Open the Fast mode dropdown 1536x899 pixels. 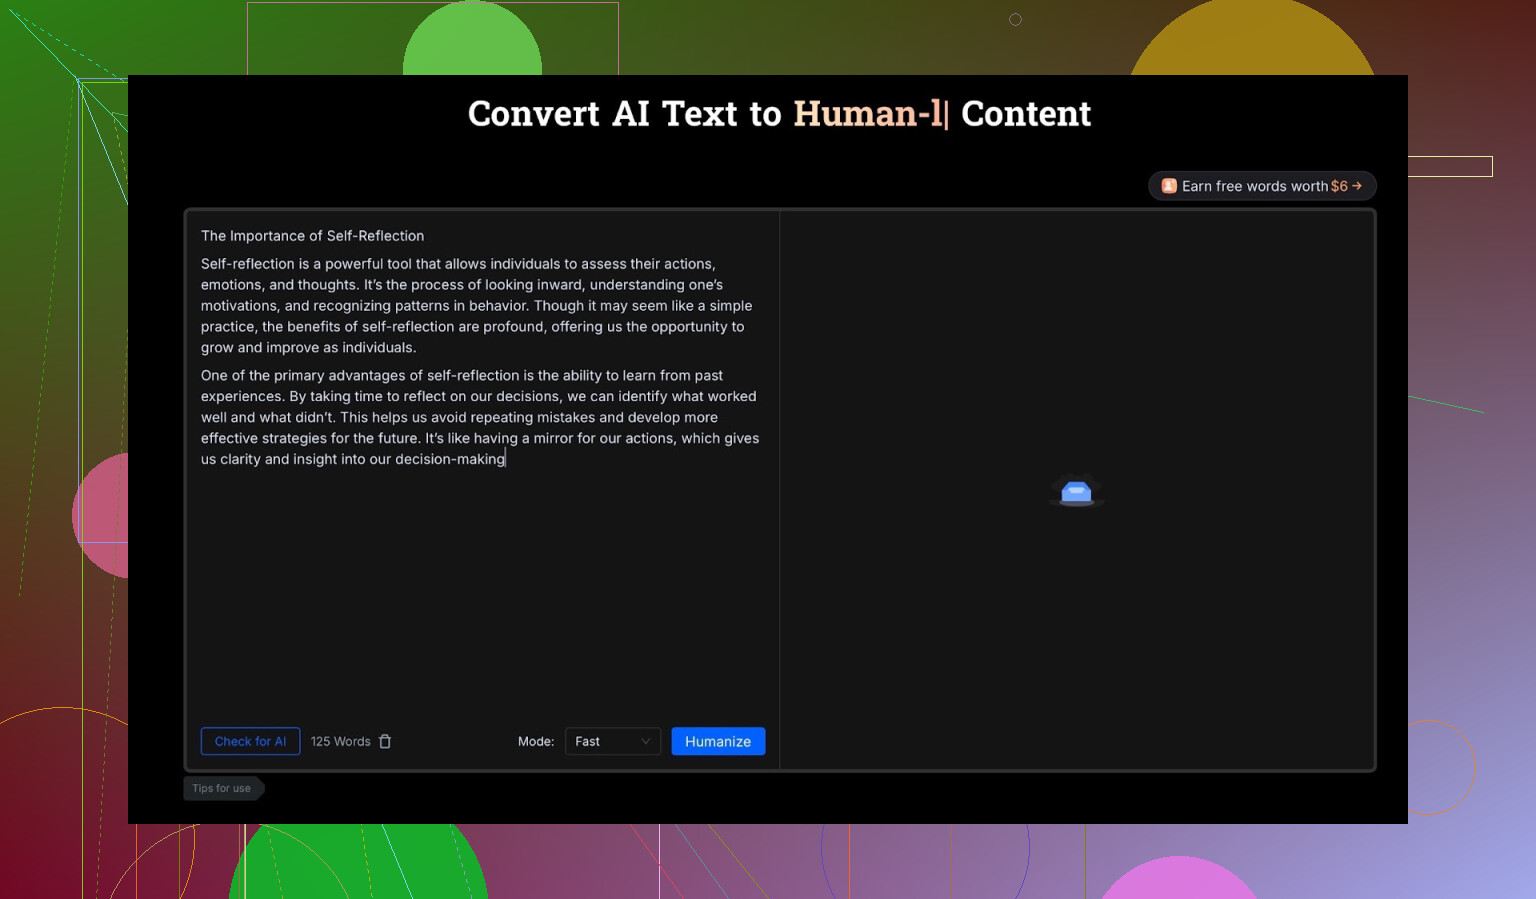[612, 741]
